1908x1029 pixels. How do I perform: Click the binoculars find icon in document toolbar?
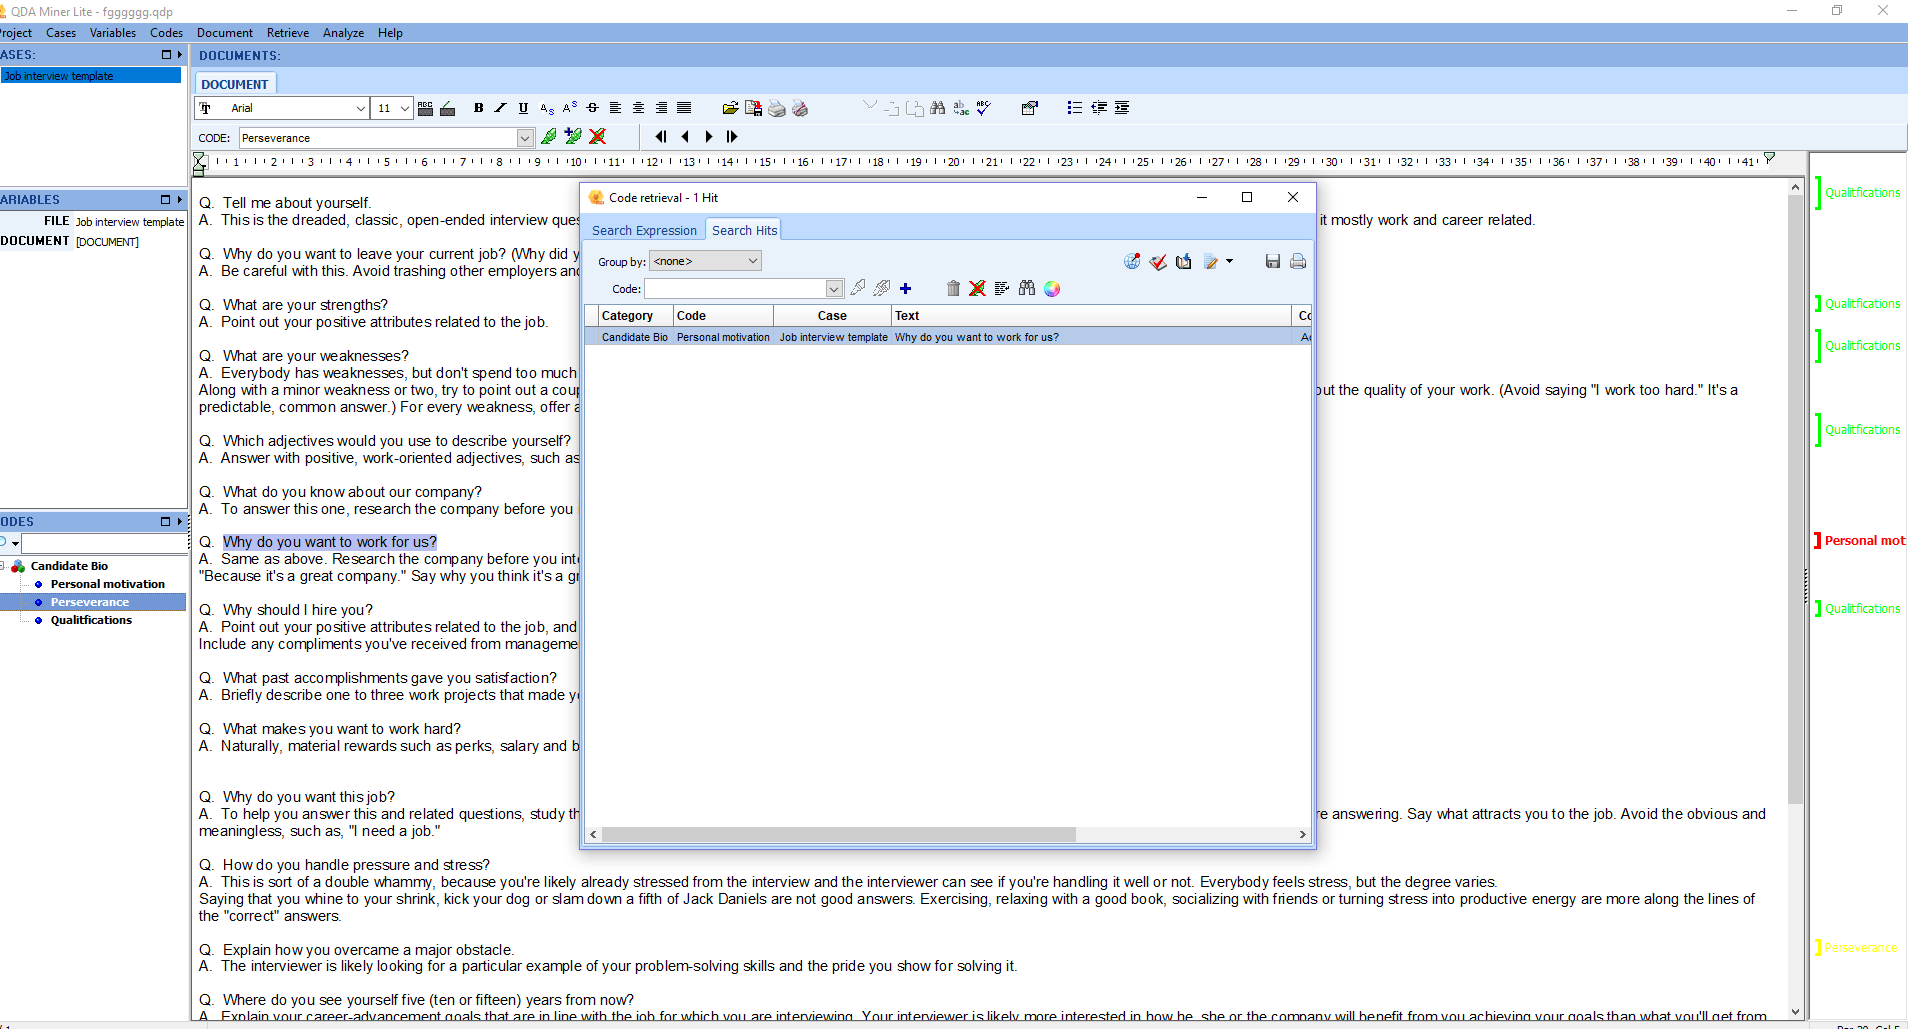pyautogui.click(x=937, y=108)
